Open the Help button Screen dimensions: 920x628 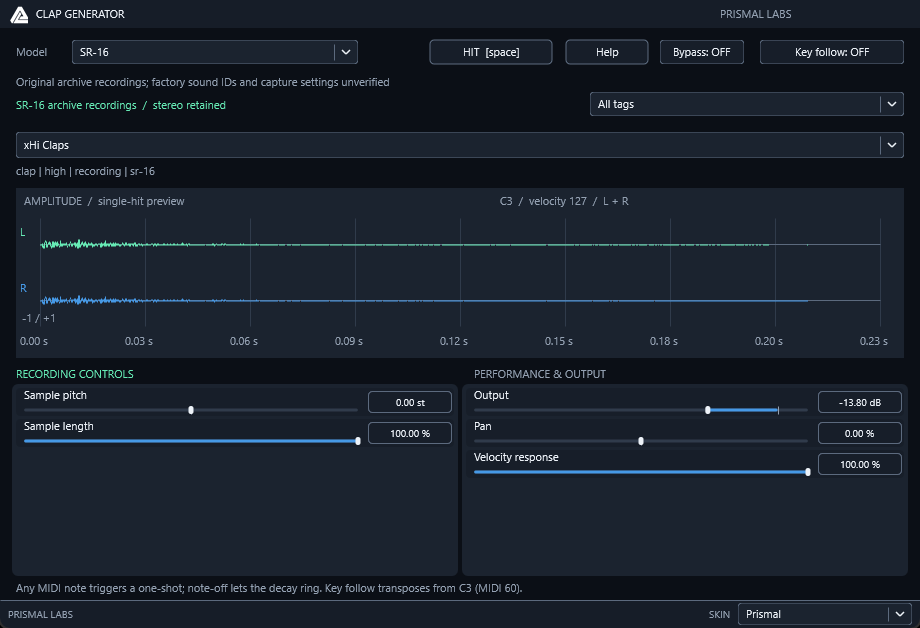click(x=607, y=52)
